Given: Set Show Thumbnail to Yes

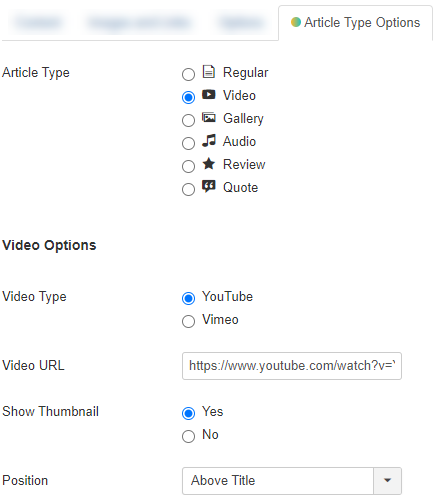Looking at the screenshot, I should (x=188, y=413).
